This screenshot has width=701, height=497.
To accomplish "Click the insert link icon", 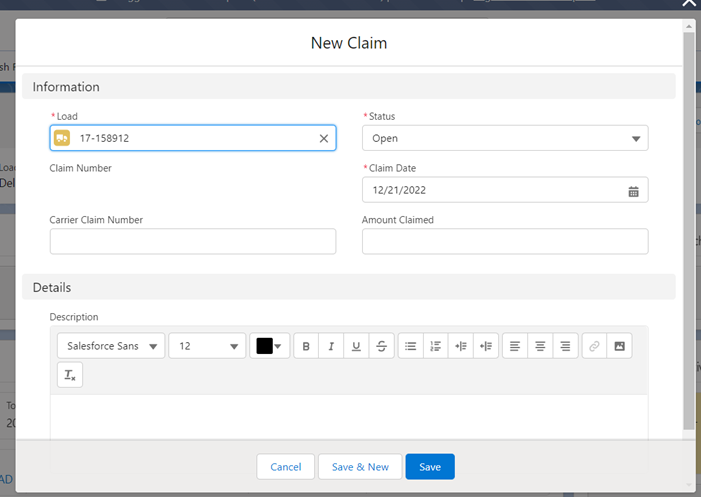I will [594, 346].
